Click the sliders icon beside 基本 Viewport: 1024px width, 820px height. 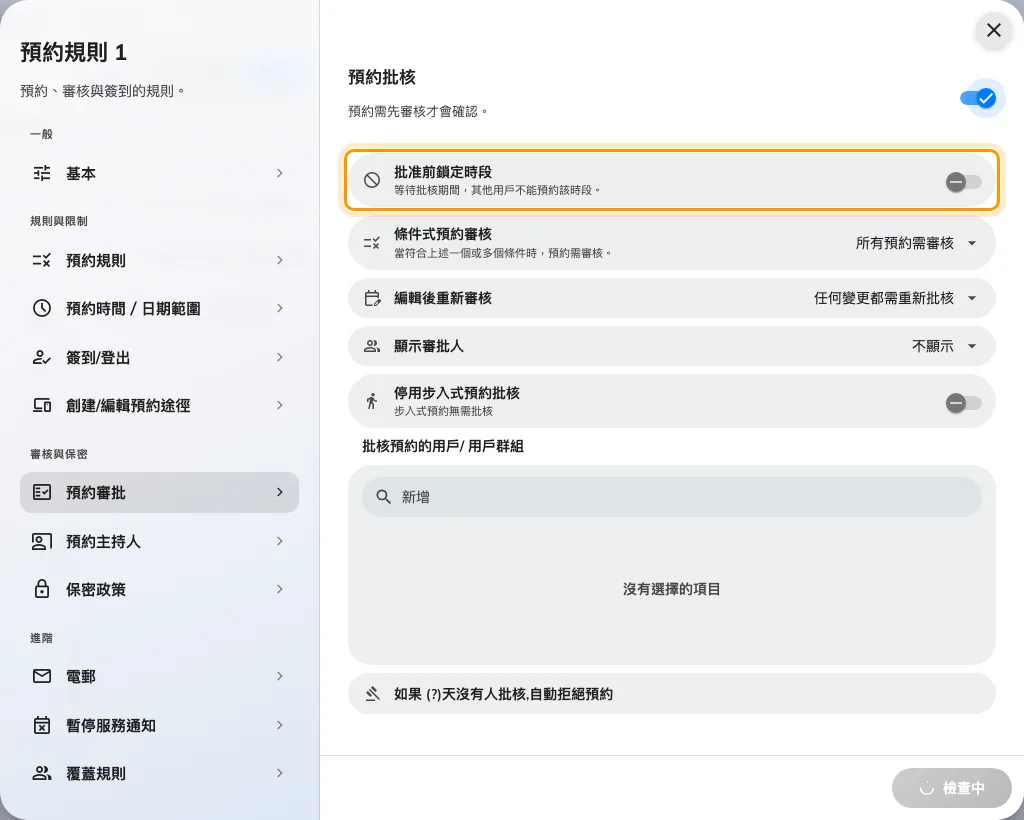coord(42,173)
